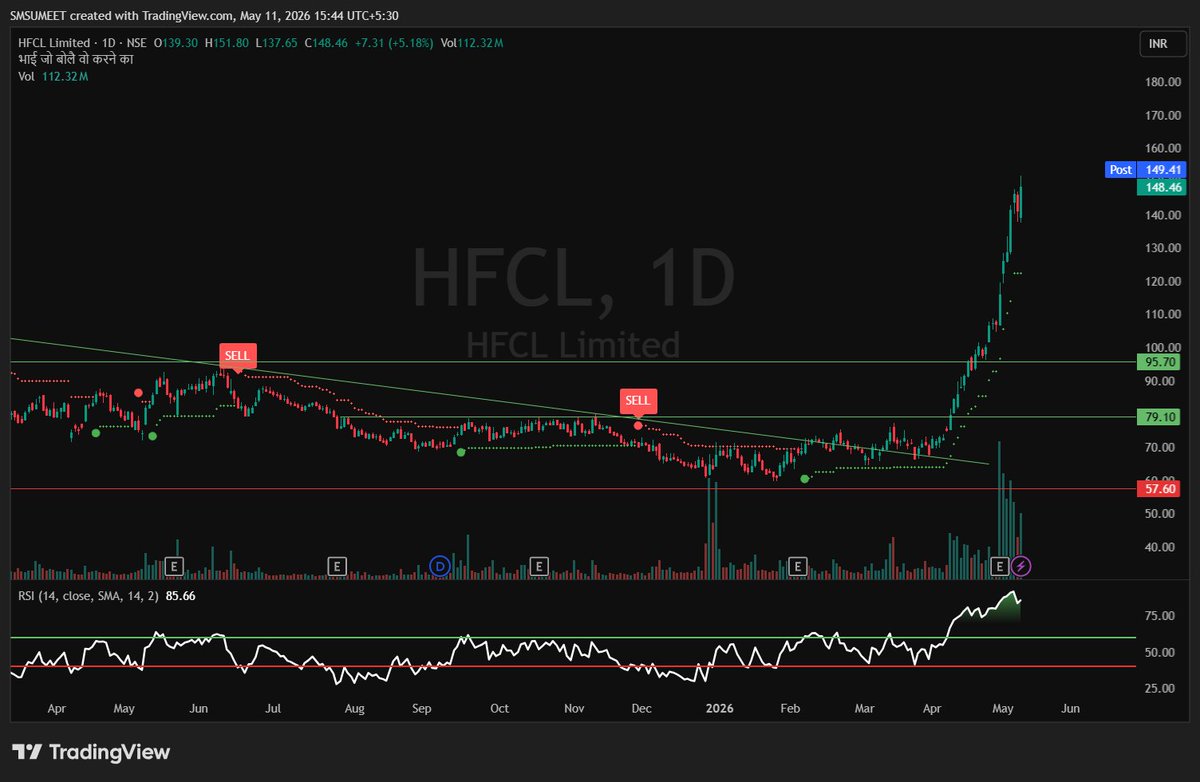1200x782 pixels.
Task: Open the earnings E marker next to the lightning icon
Action: 999,567
